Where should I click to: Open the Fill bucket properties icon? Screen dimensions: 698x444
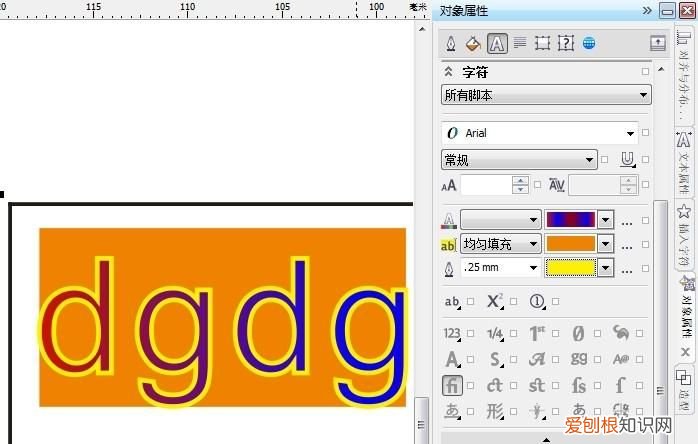pos(473,44)
